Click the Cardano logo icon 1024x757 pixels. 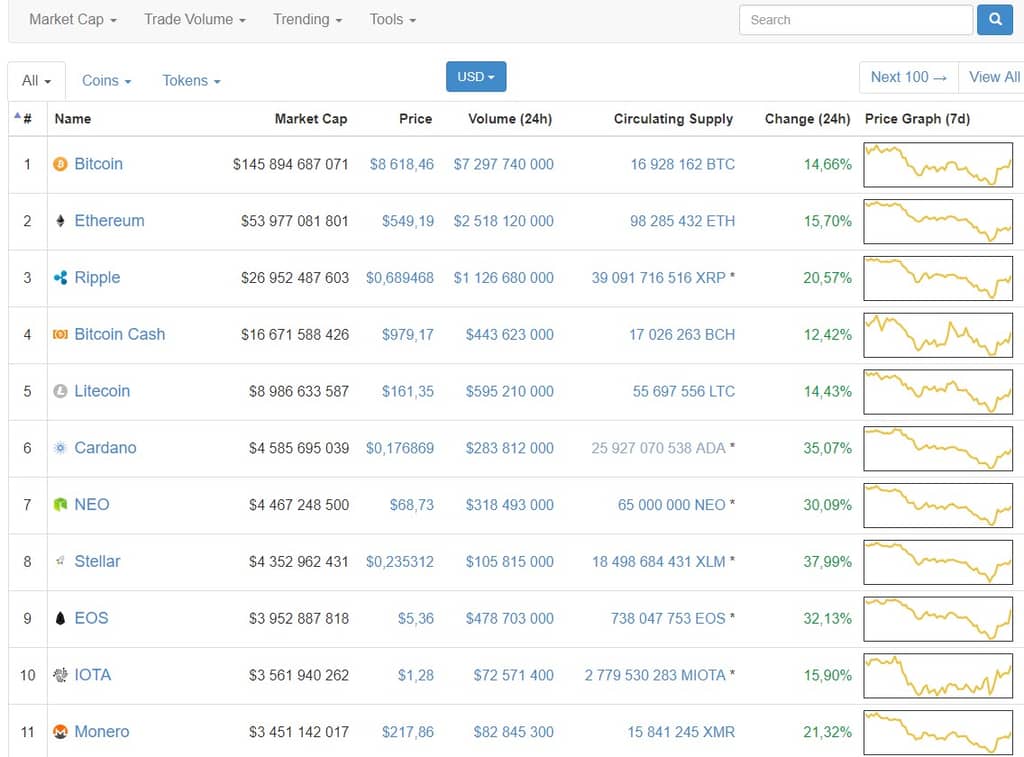click(60, 448)
